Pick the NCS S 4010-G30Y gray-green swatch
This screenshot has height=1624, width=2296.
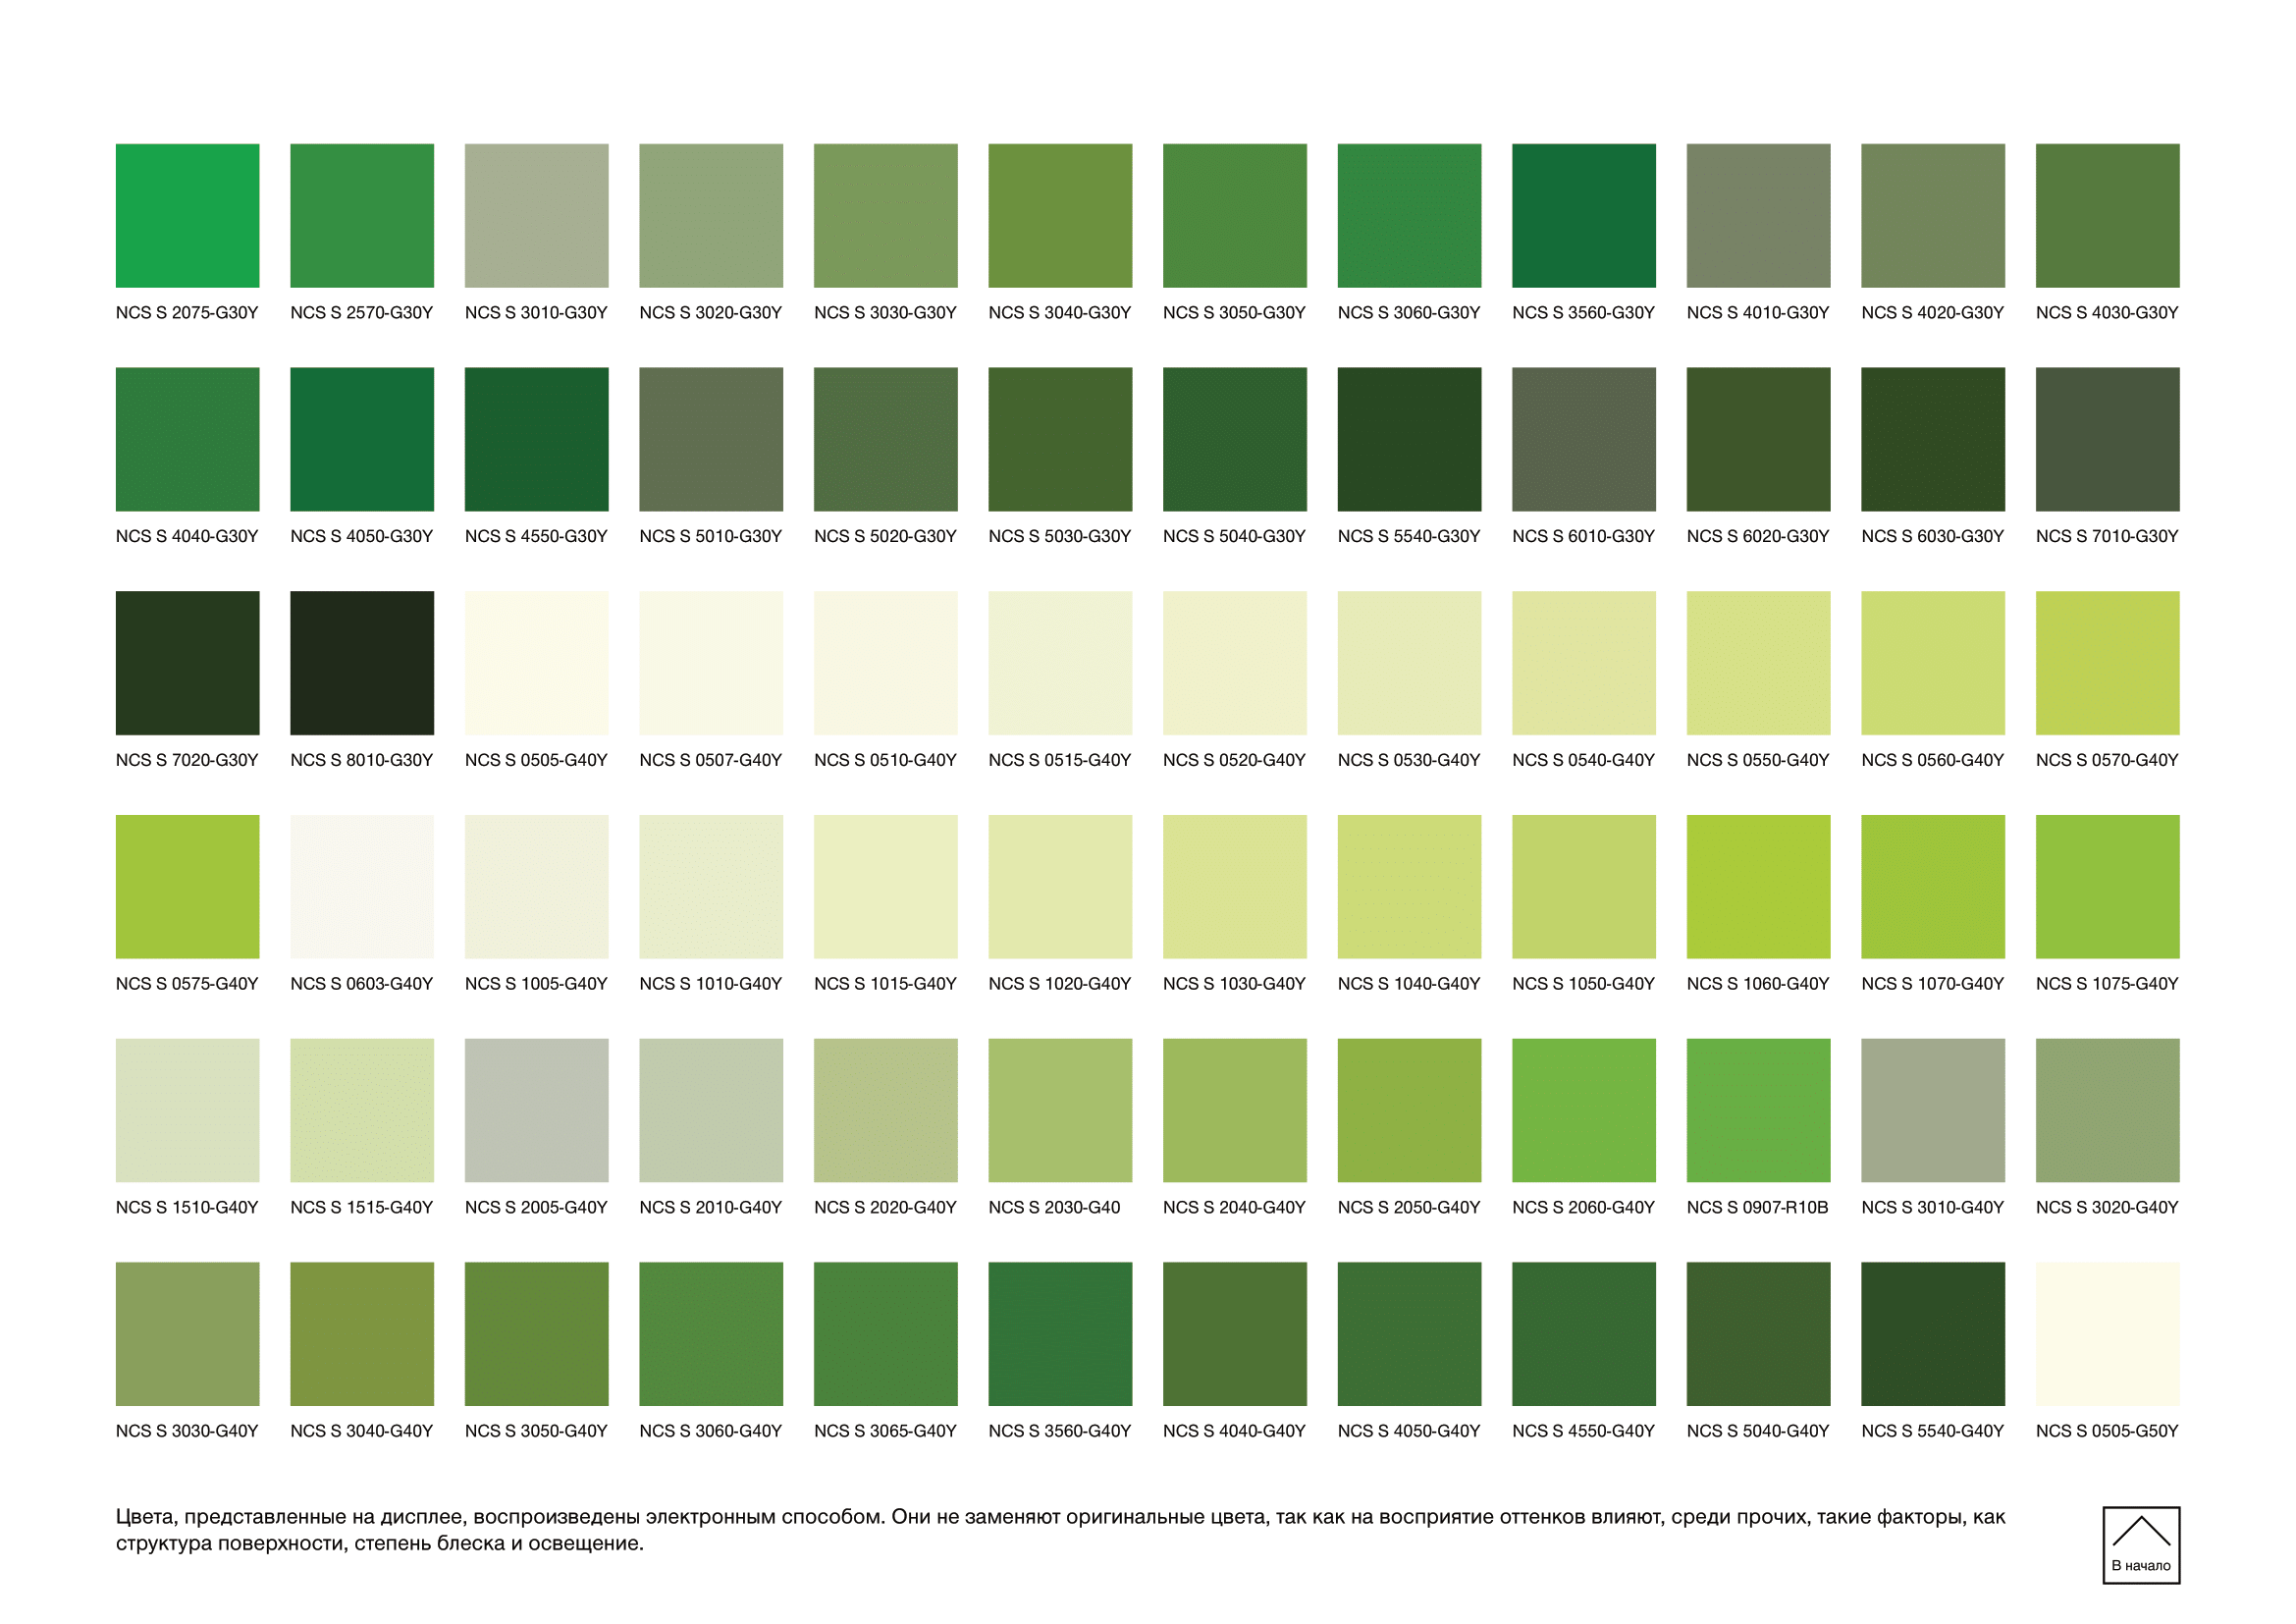pyautogui.click(x=1758, y=216)
